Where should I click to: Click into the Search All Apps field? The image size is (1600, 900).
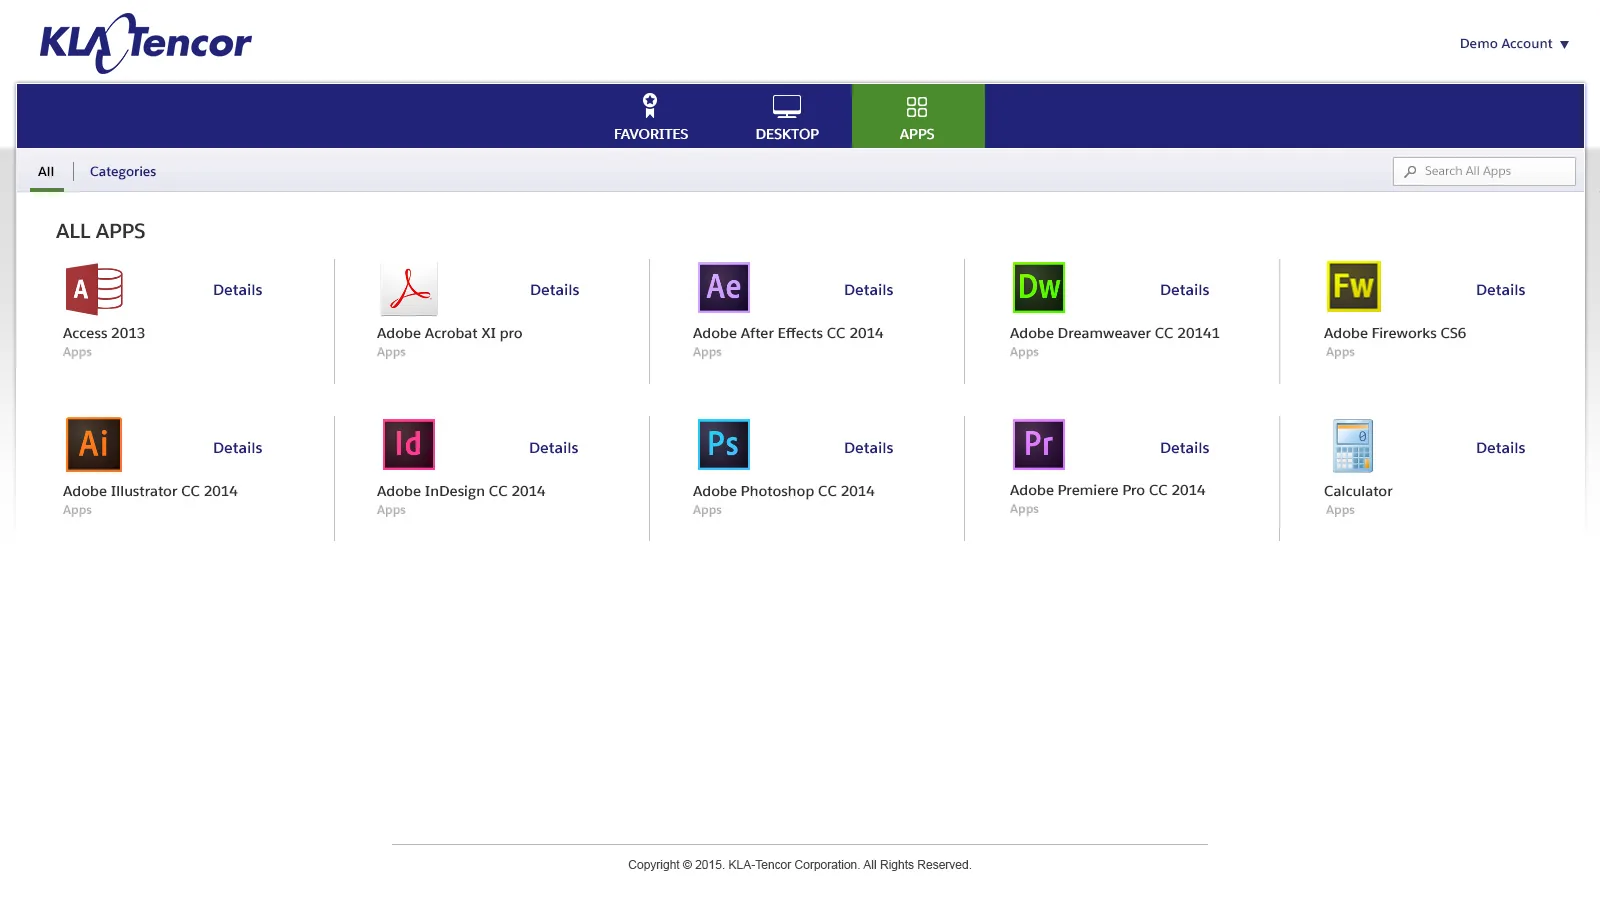click(x=1484, y=171)
